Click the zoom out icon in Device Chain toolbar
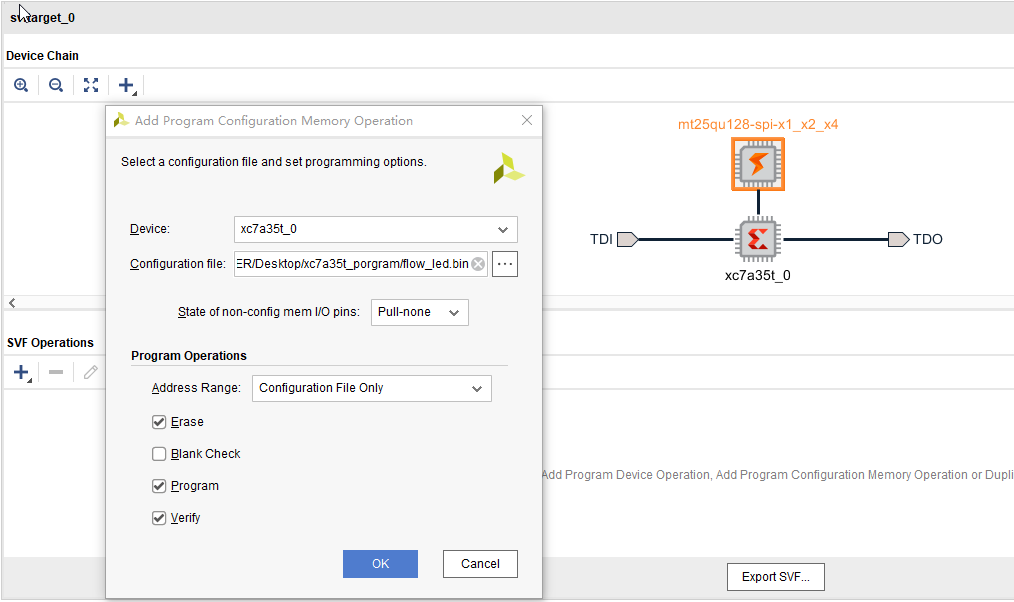Image resolution: width=1014 pixels, height=602 pixels. coord(56,85)
